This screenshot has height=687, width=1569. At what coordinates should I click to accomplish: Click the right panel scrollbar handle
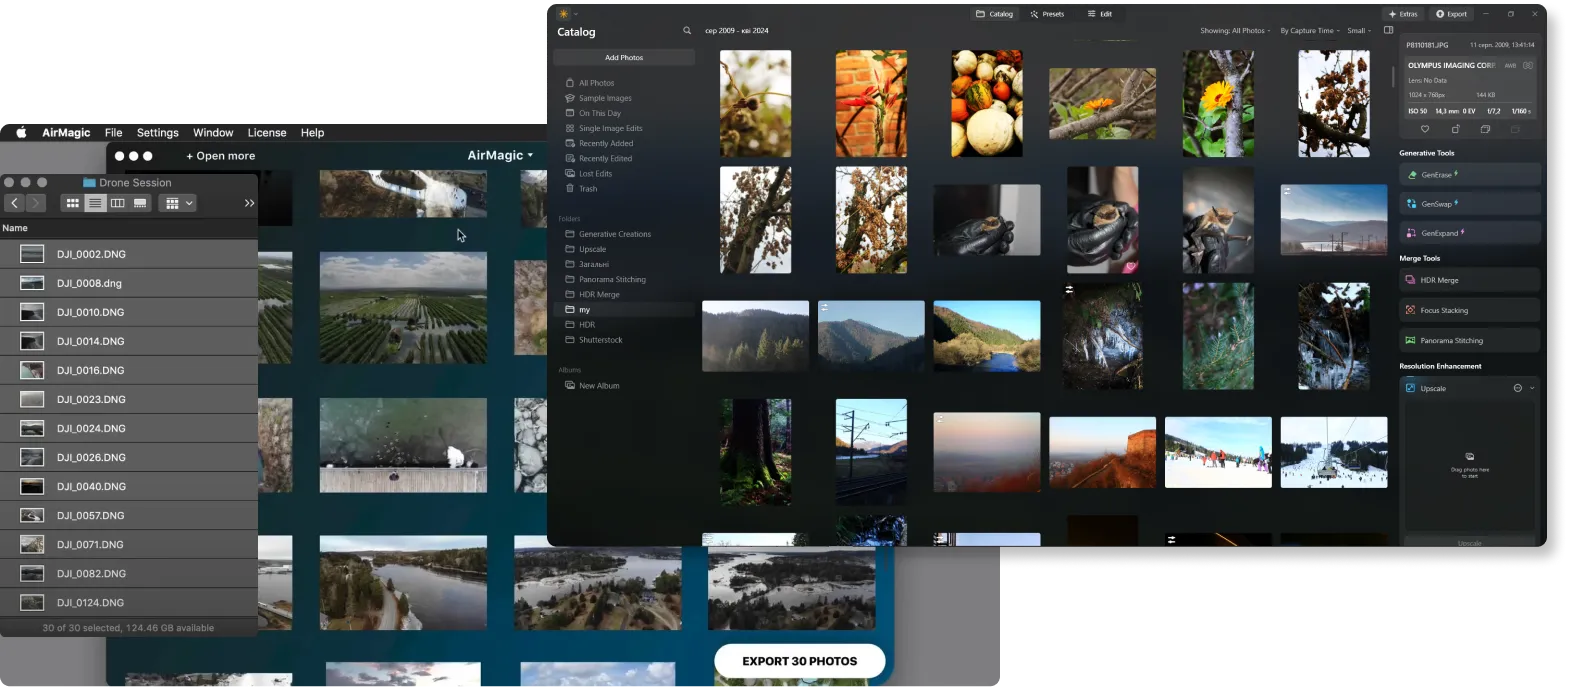[1393, 77]
